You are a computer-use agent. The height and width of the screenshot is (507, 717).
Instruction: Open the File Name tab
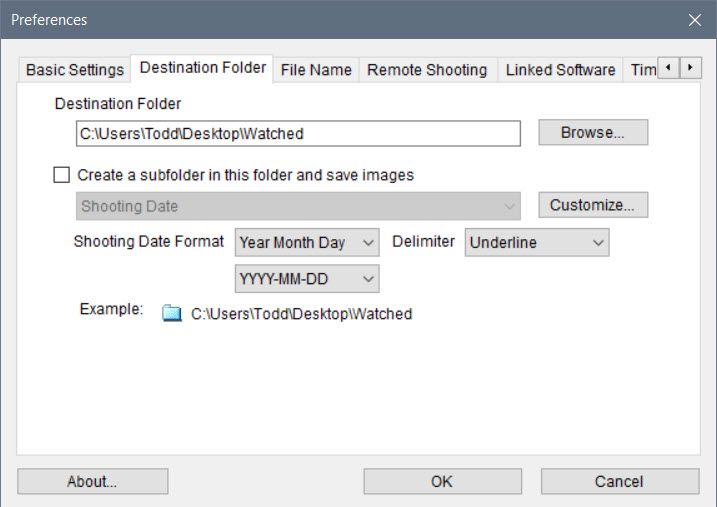[316, 70]
